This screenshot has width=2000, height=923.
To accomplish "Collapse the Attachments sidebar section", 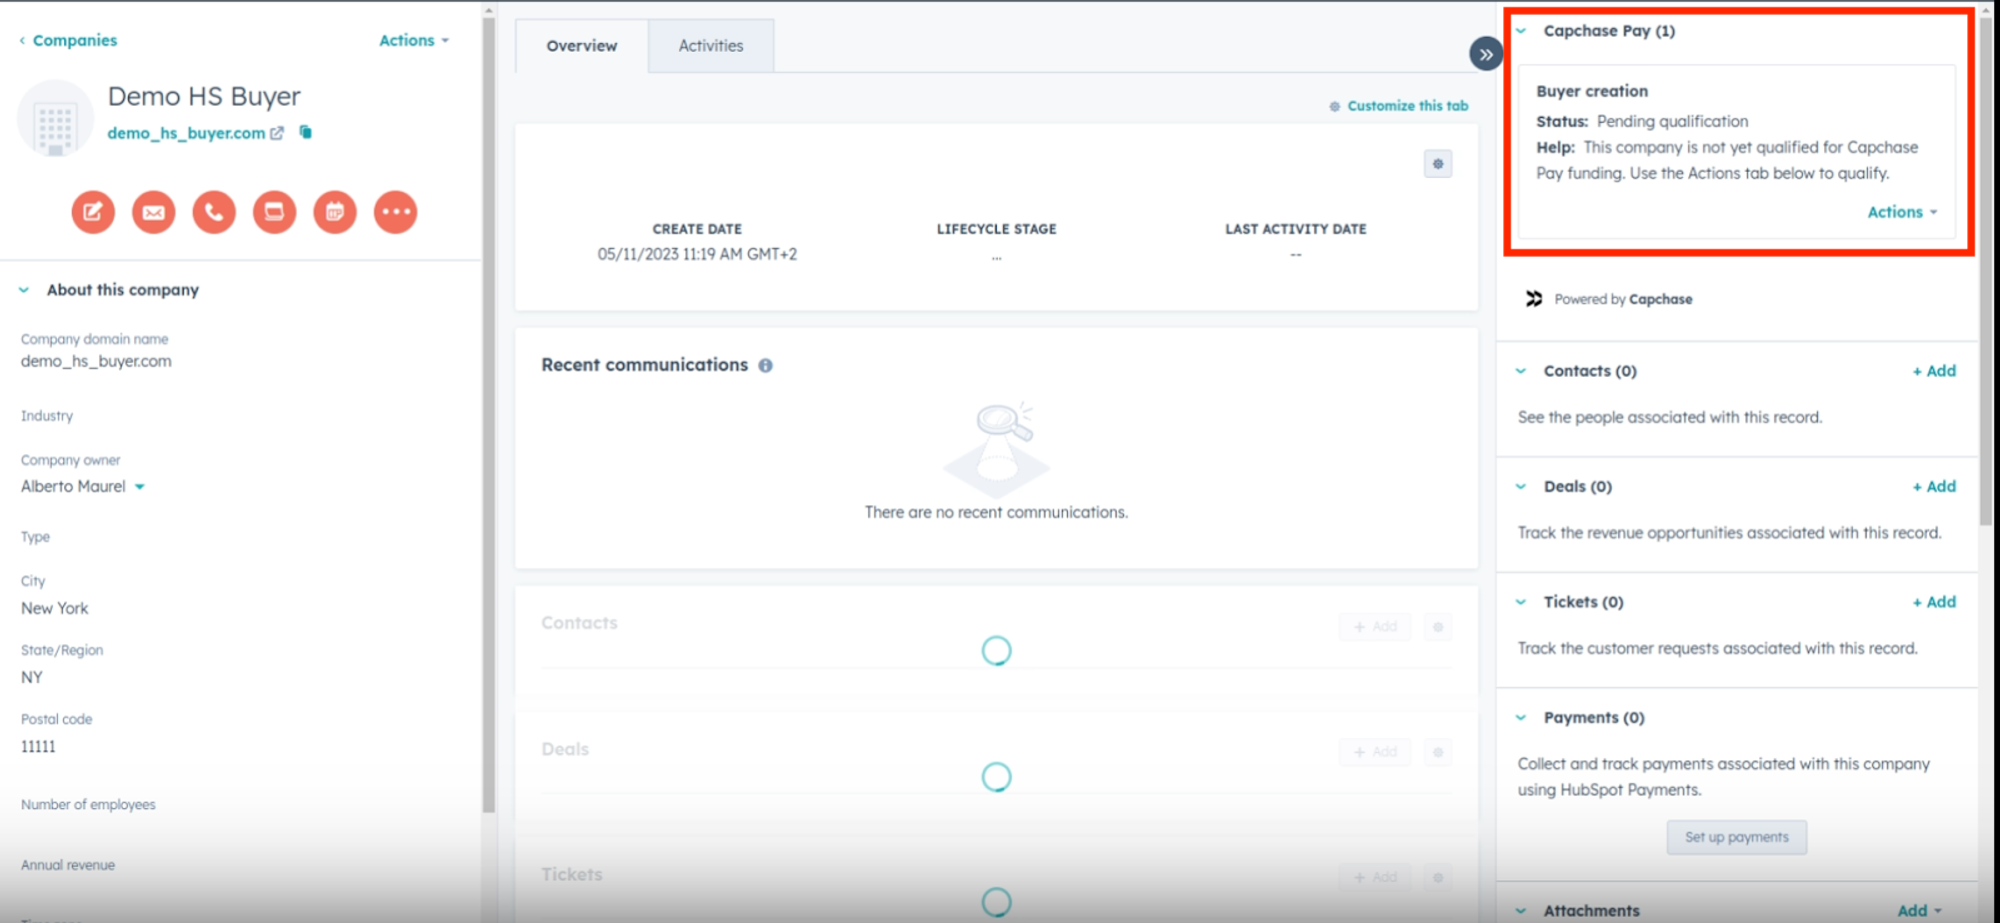I will click(x=1521, y=911).
